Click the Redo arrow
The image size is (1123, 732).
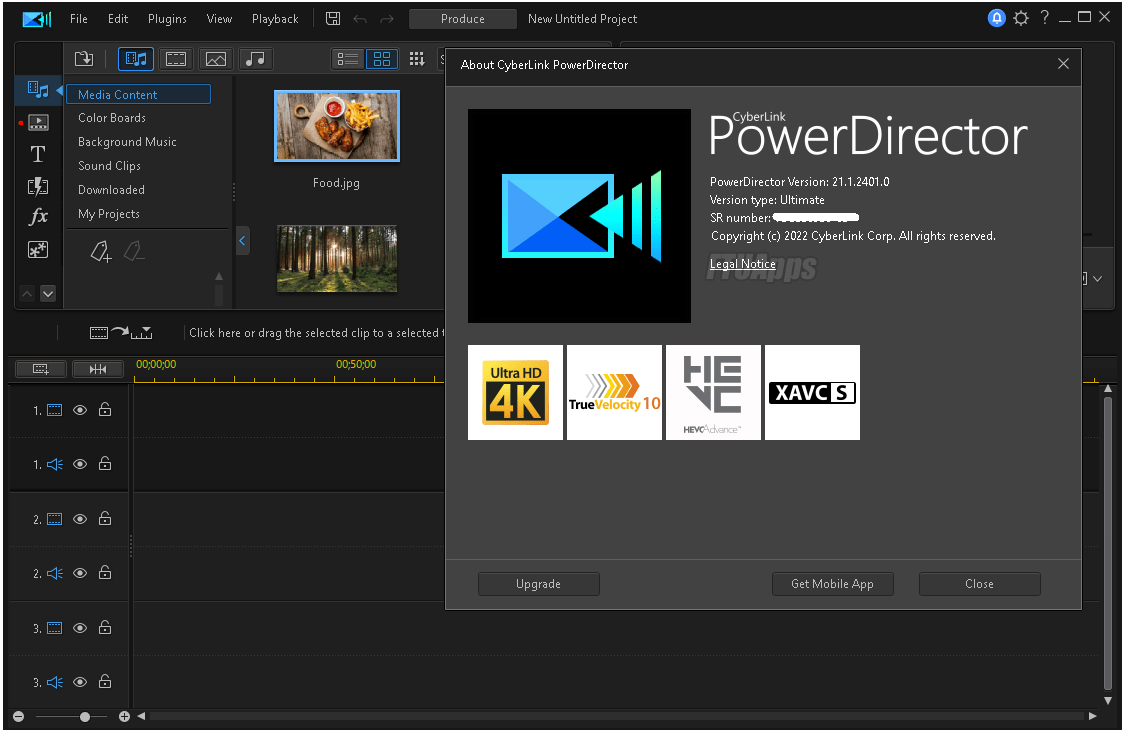pos(387,19)
